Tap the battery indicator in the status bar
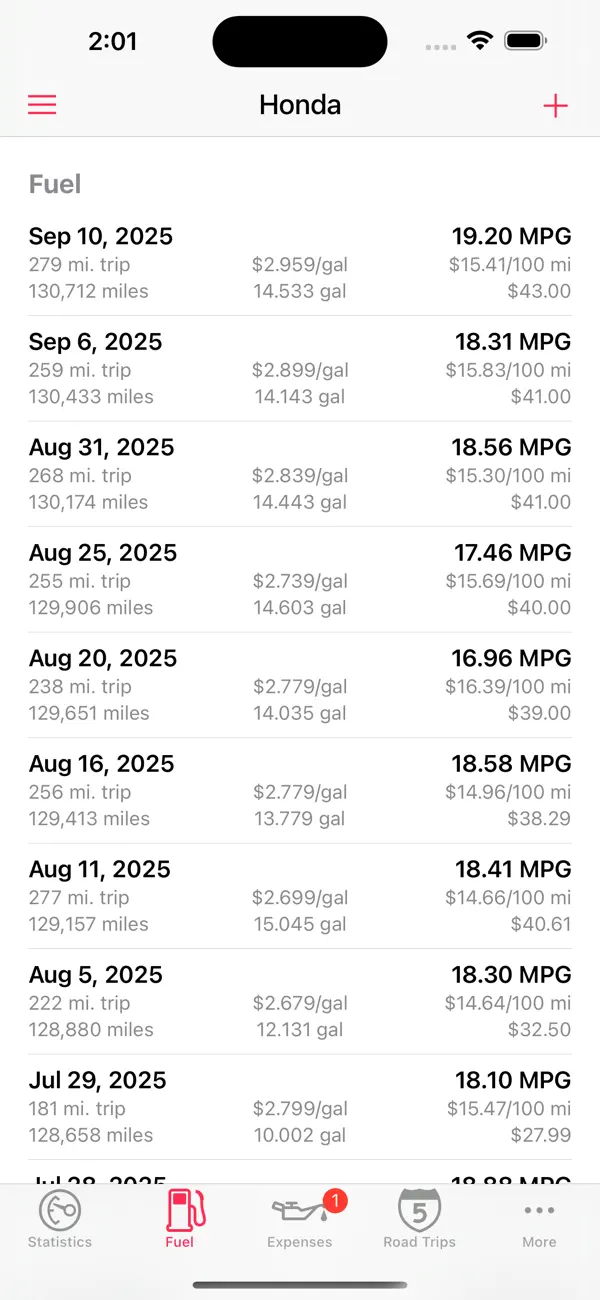The width and height of the screenshot is (600, 1300). [524, 41]
